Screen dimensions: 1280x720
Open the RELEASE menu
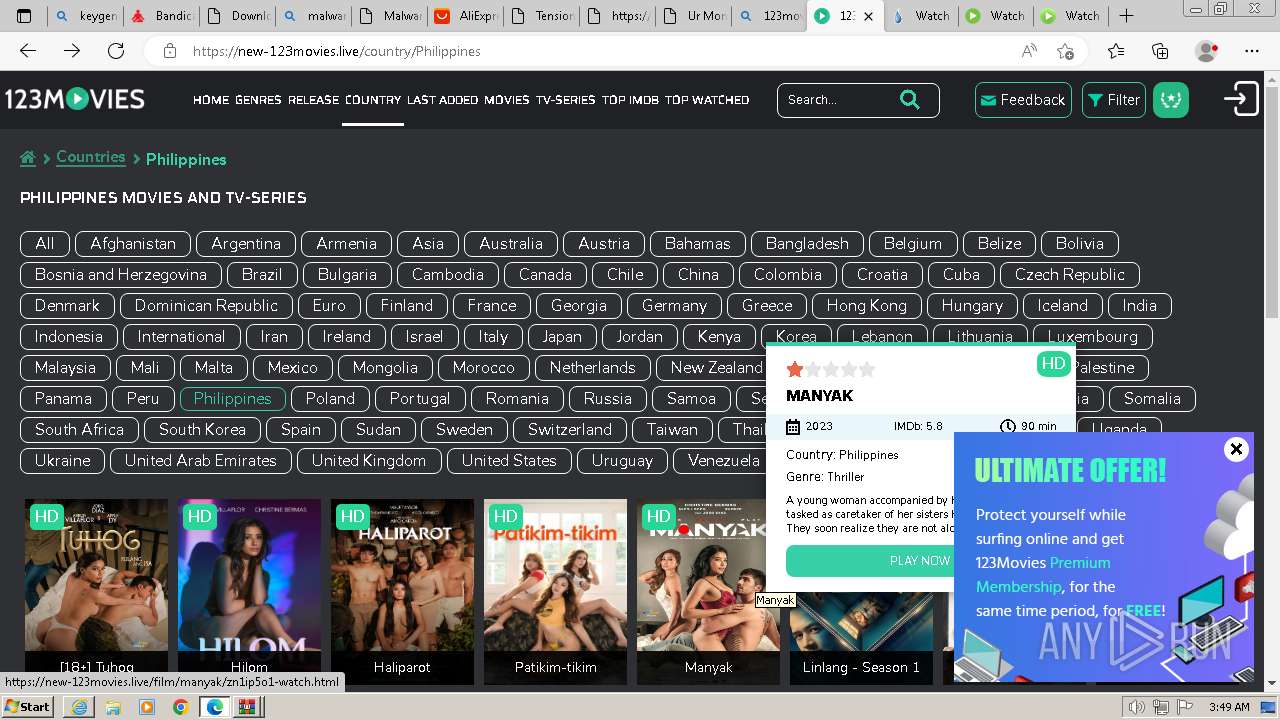(x=314, y=100)
